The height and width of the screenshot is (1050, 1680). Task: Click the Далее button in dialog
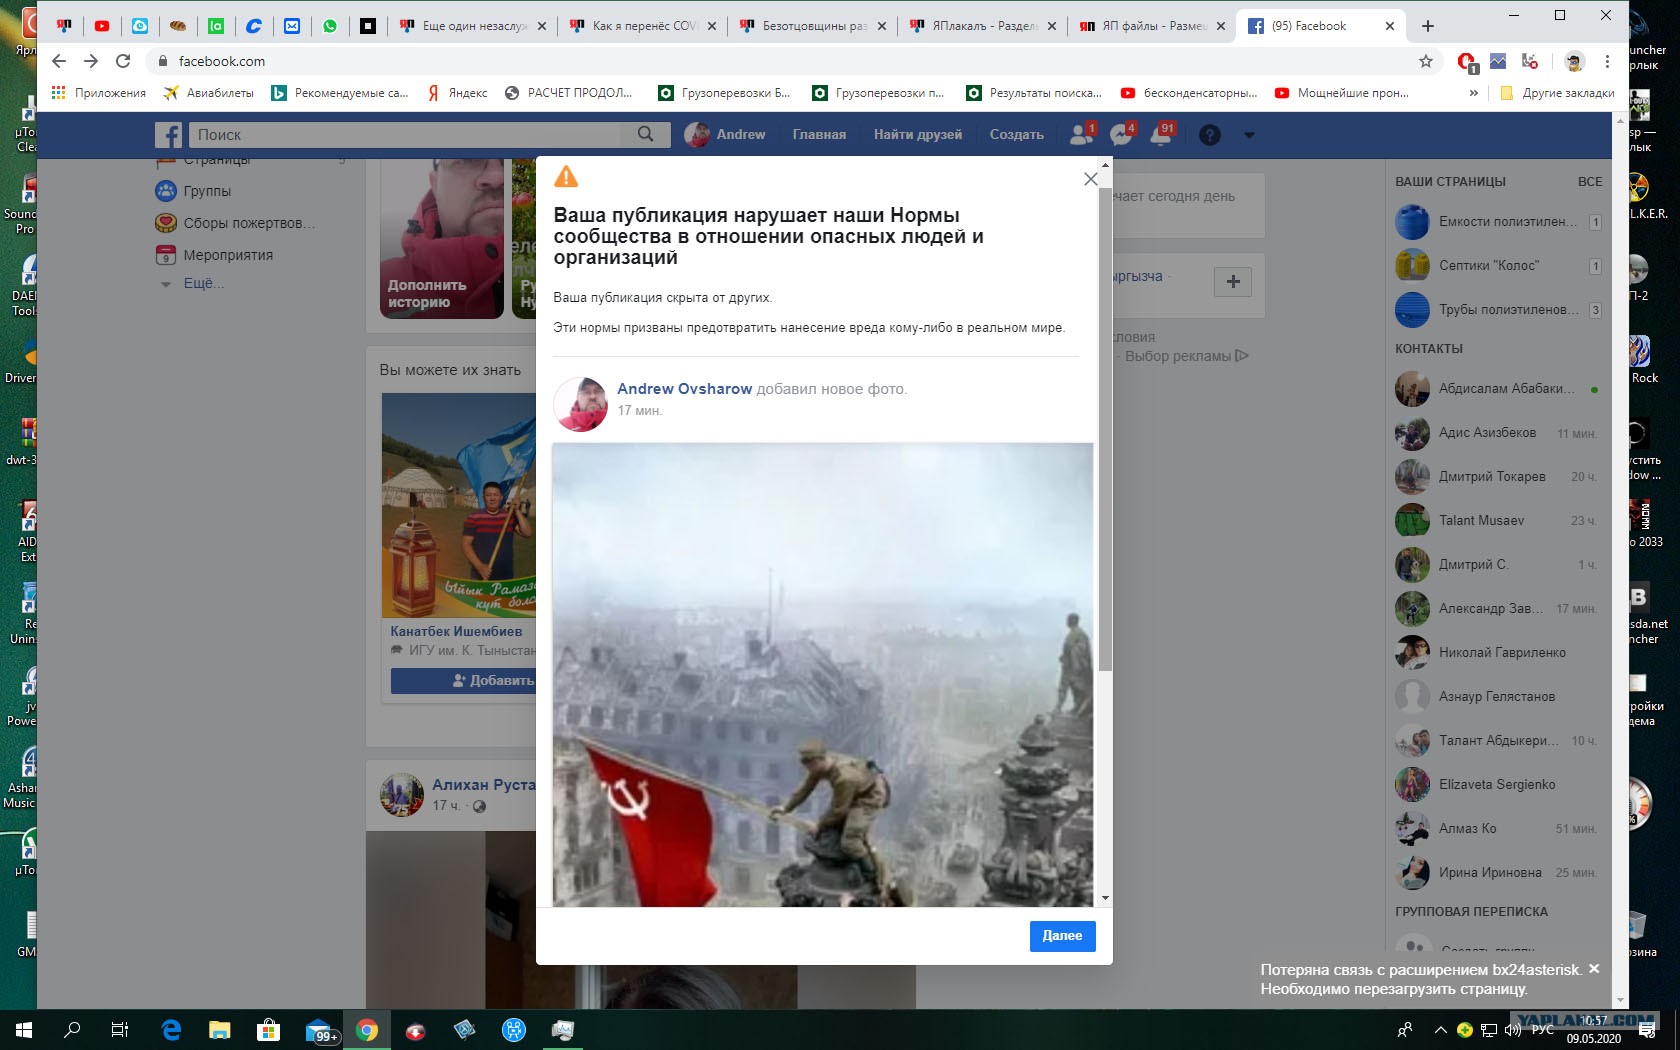pos(1062,936)
